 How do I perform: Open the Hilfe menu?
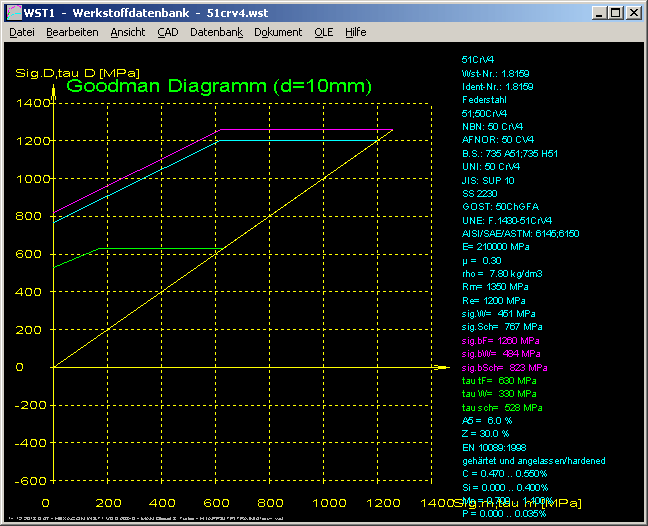tap(355, 32)
